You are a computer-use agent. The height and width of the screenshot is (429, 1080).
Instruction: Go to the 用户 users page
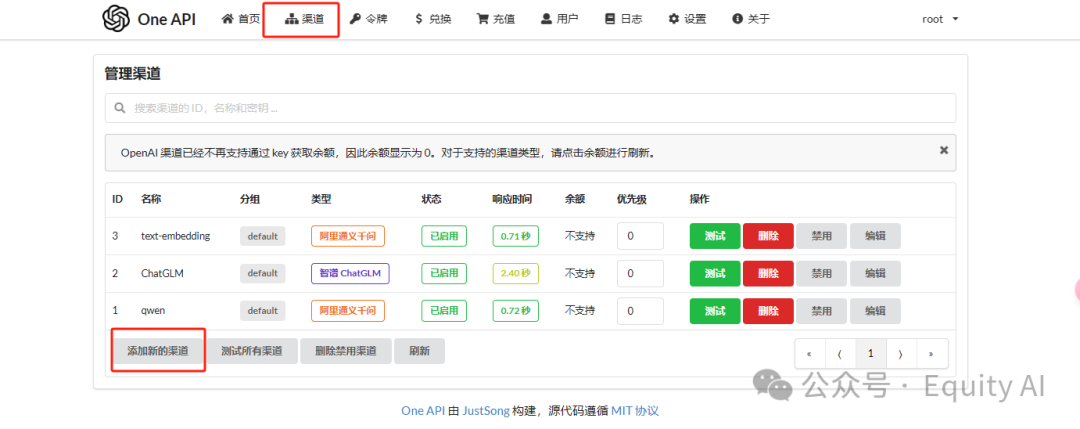coord(560,19)
